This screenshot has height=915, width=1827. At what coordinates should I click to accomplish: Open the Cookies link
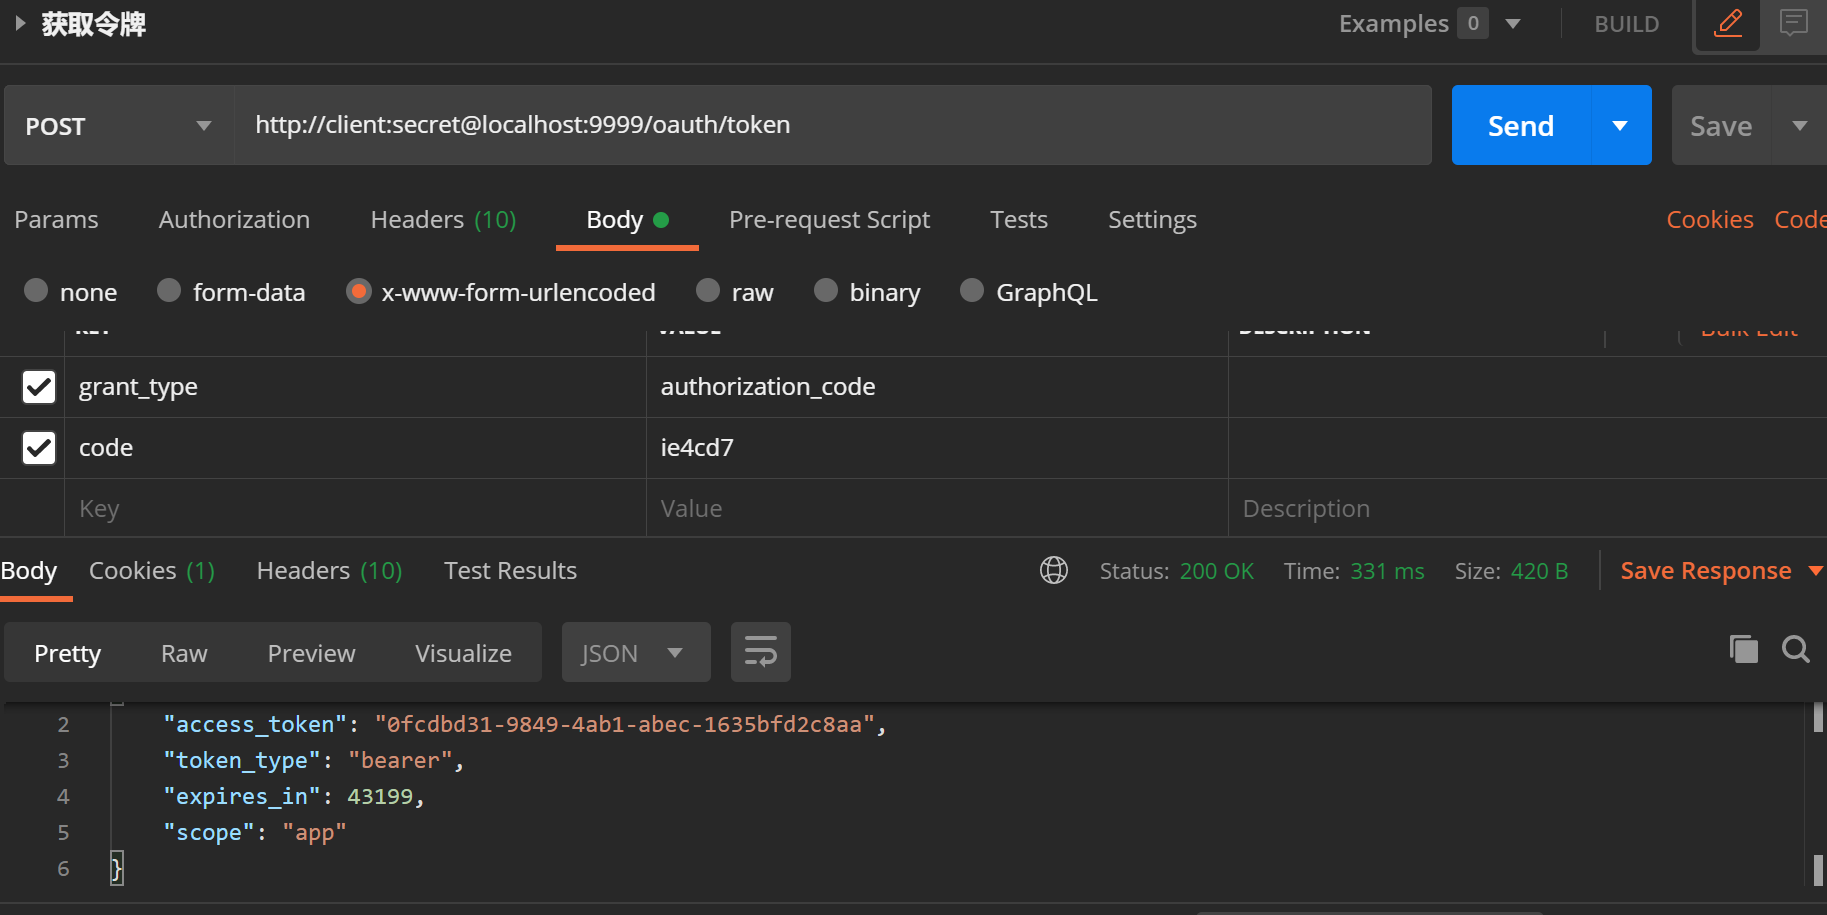click(x=1709, y=220)
